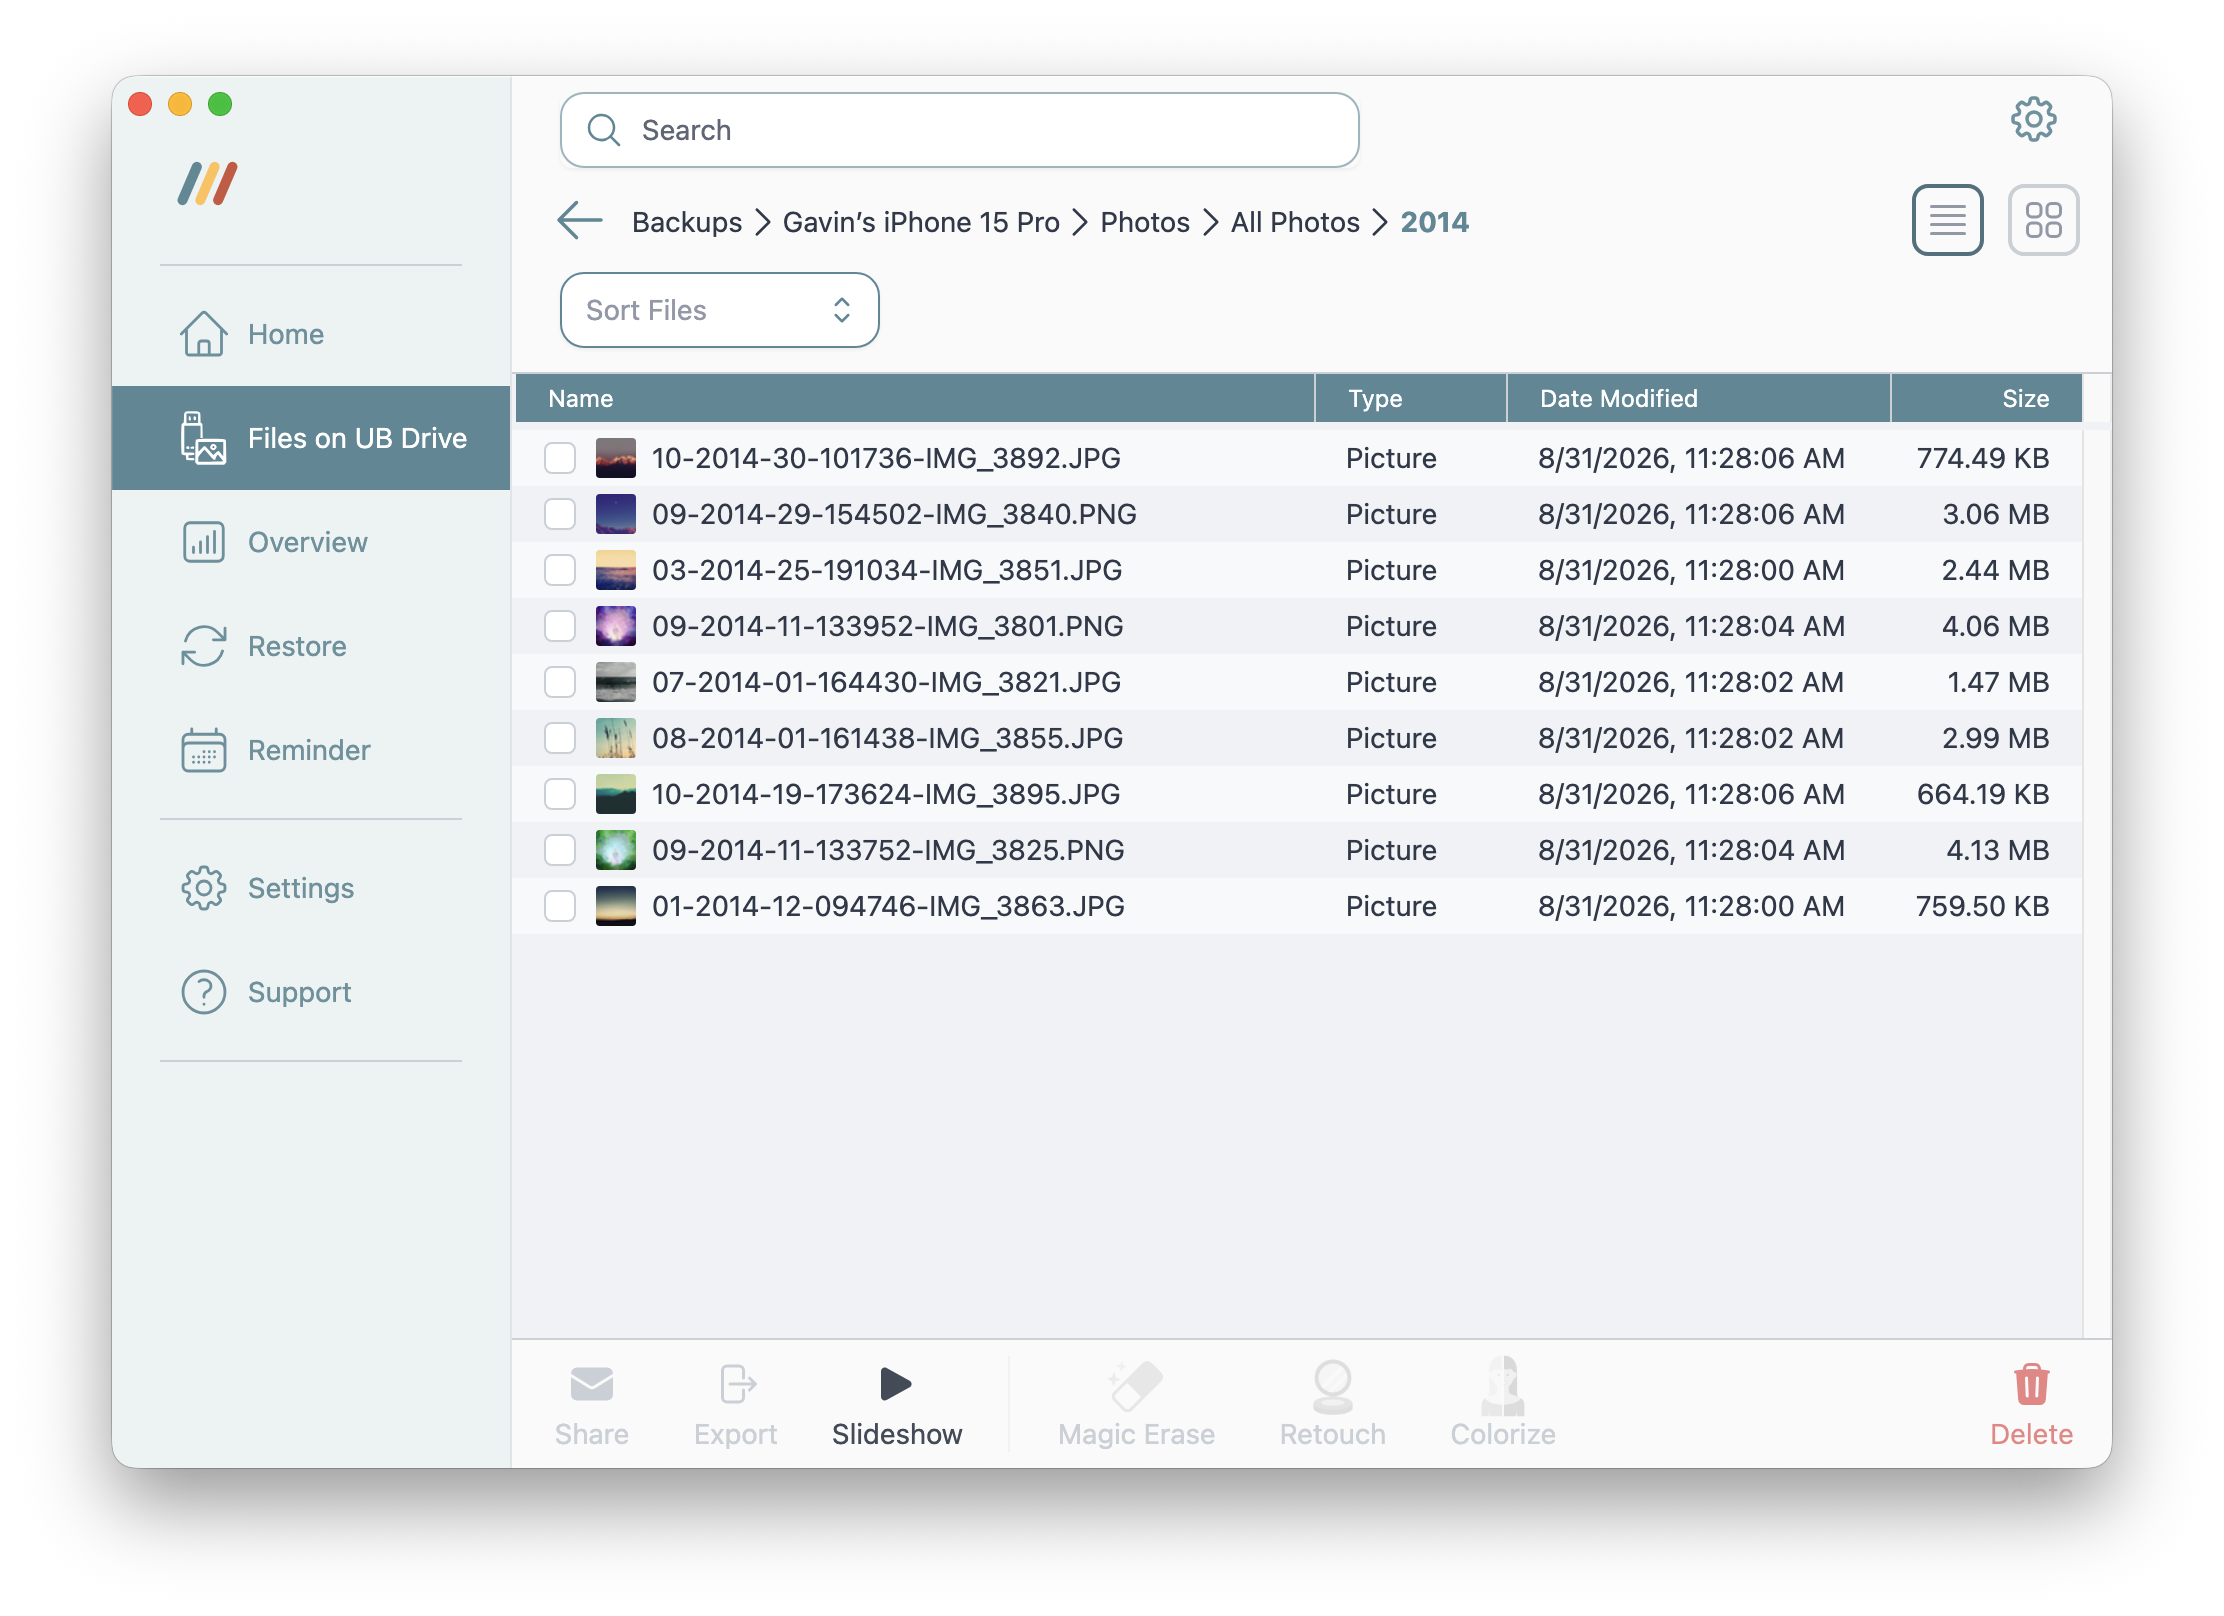Open the Restore section
The image size is (2224, 1616).
click(311, 646)
